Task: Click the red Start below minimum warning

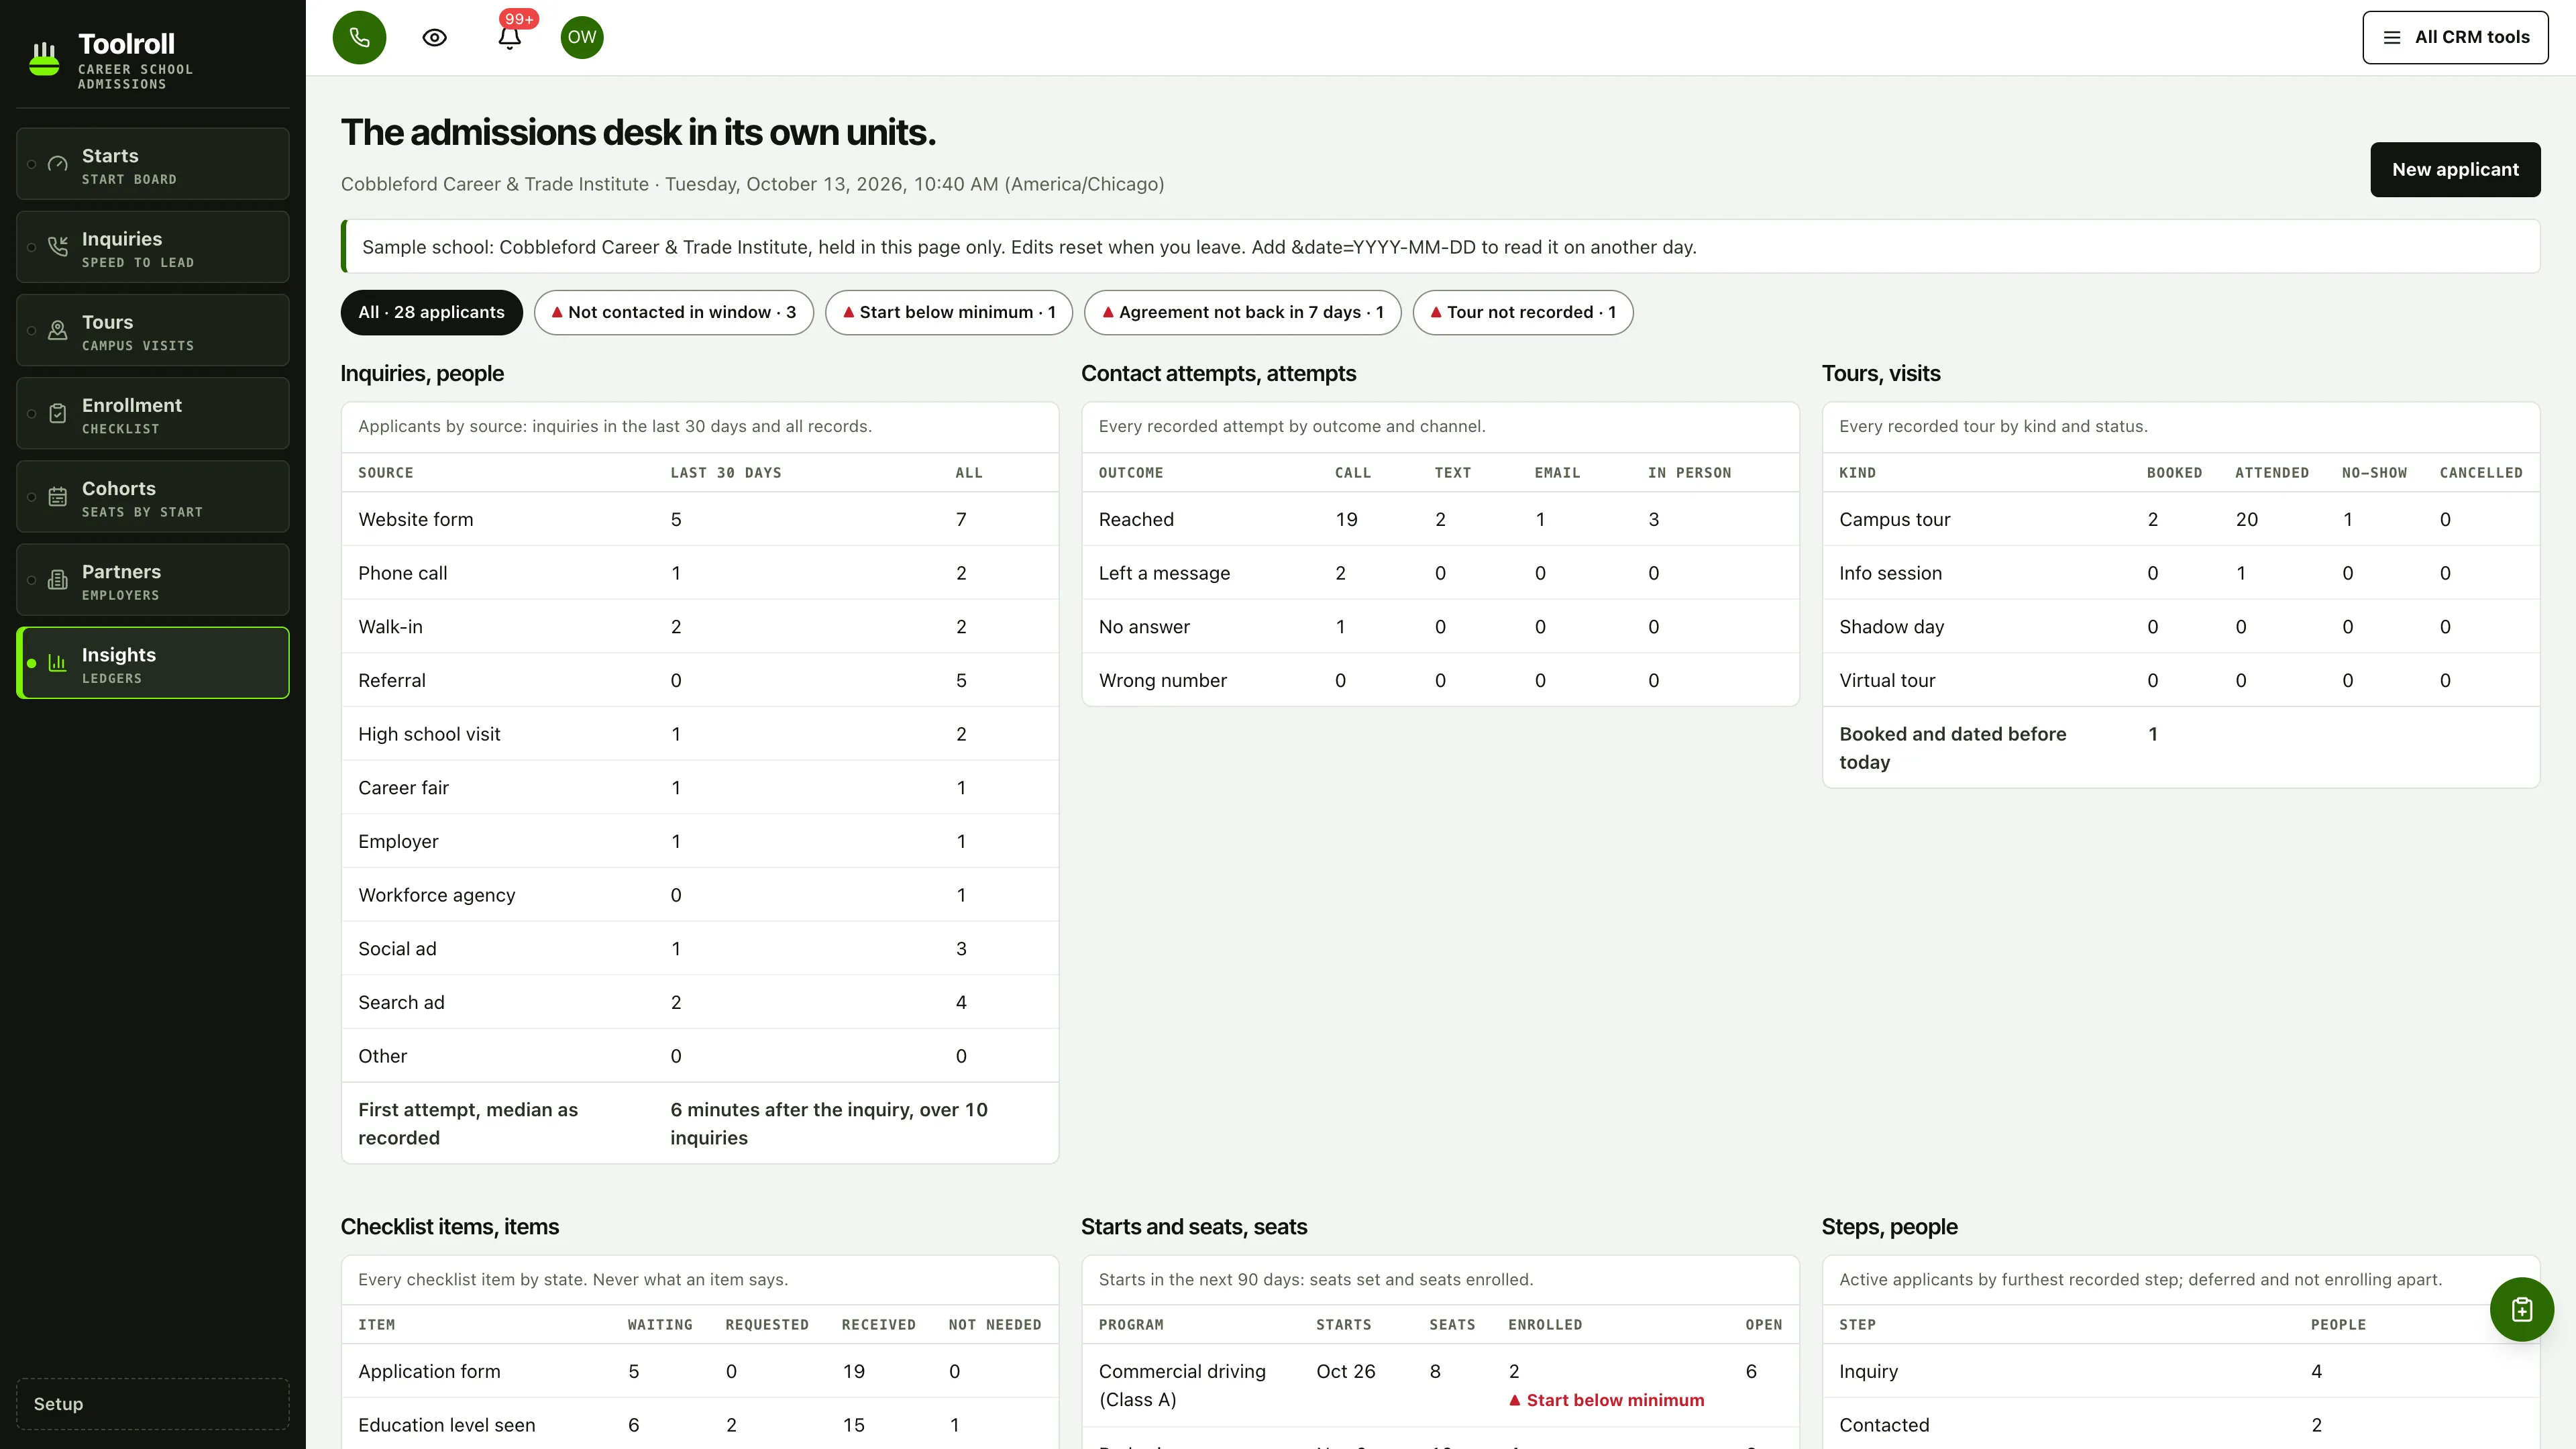Action: [1607, 1400]
